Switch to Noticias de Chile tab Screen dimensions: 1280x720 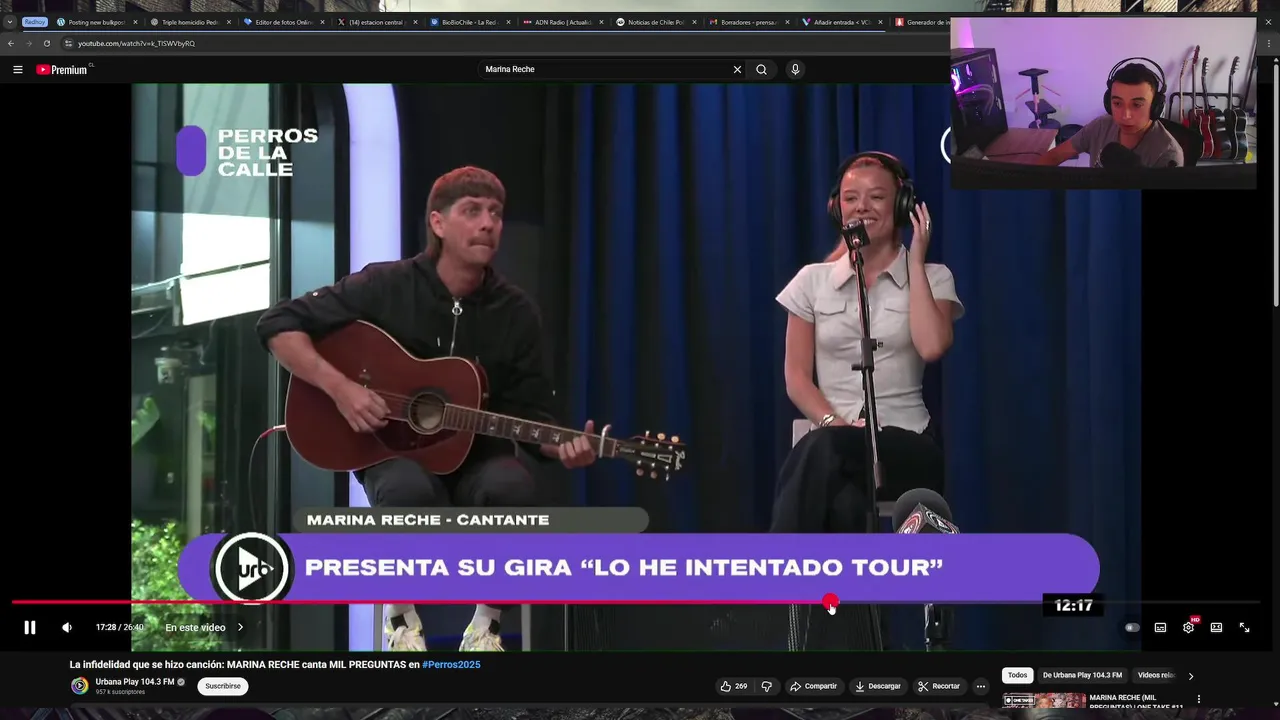[x=656, y=22]
